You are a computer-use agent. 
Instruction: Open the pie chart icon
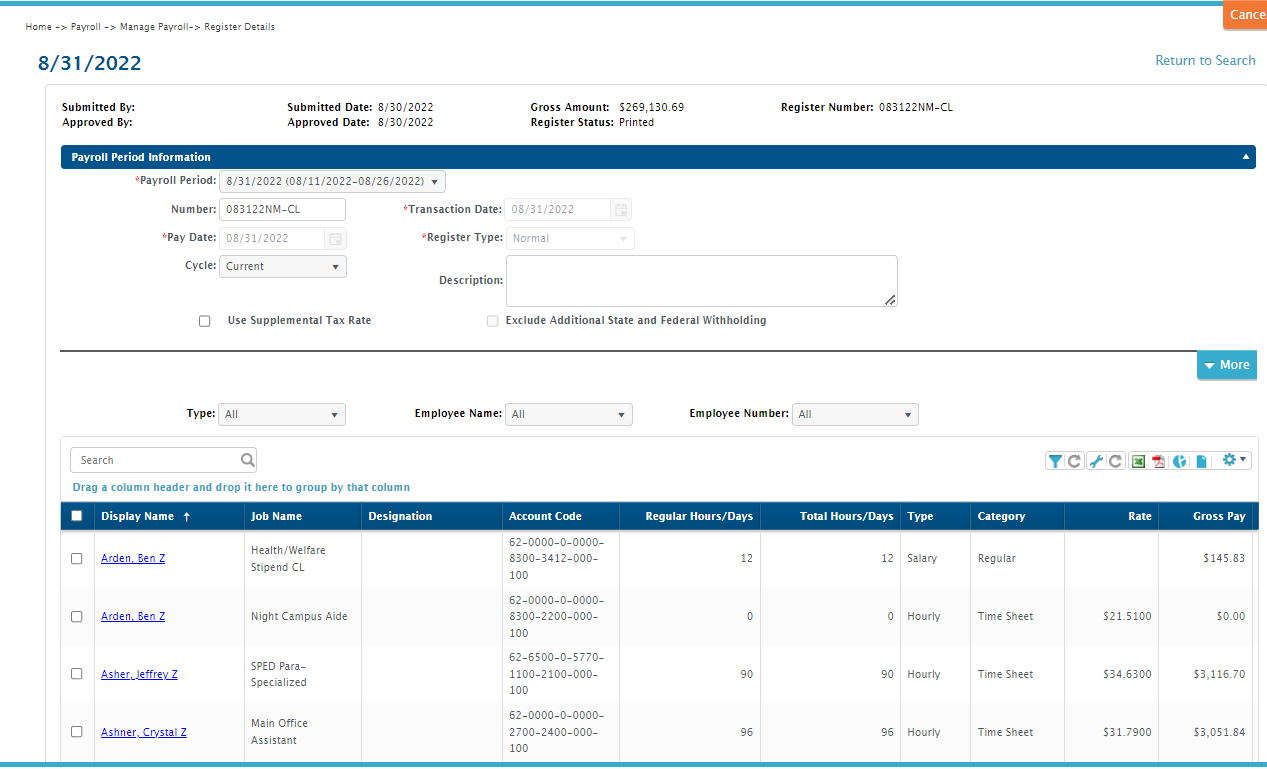(1180, 461)
